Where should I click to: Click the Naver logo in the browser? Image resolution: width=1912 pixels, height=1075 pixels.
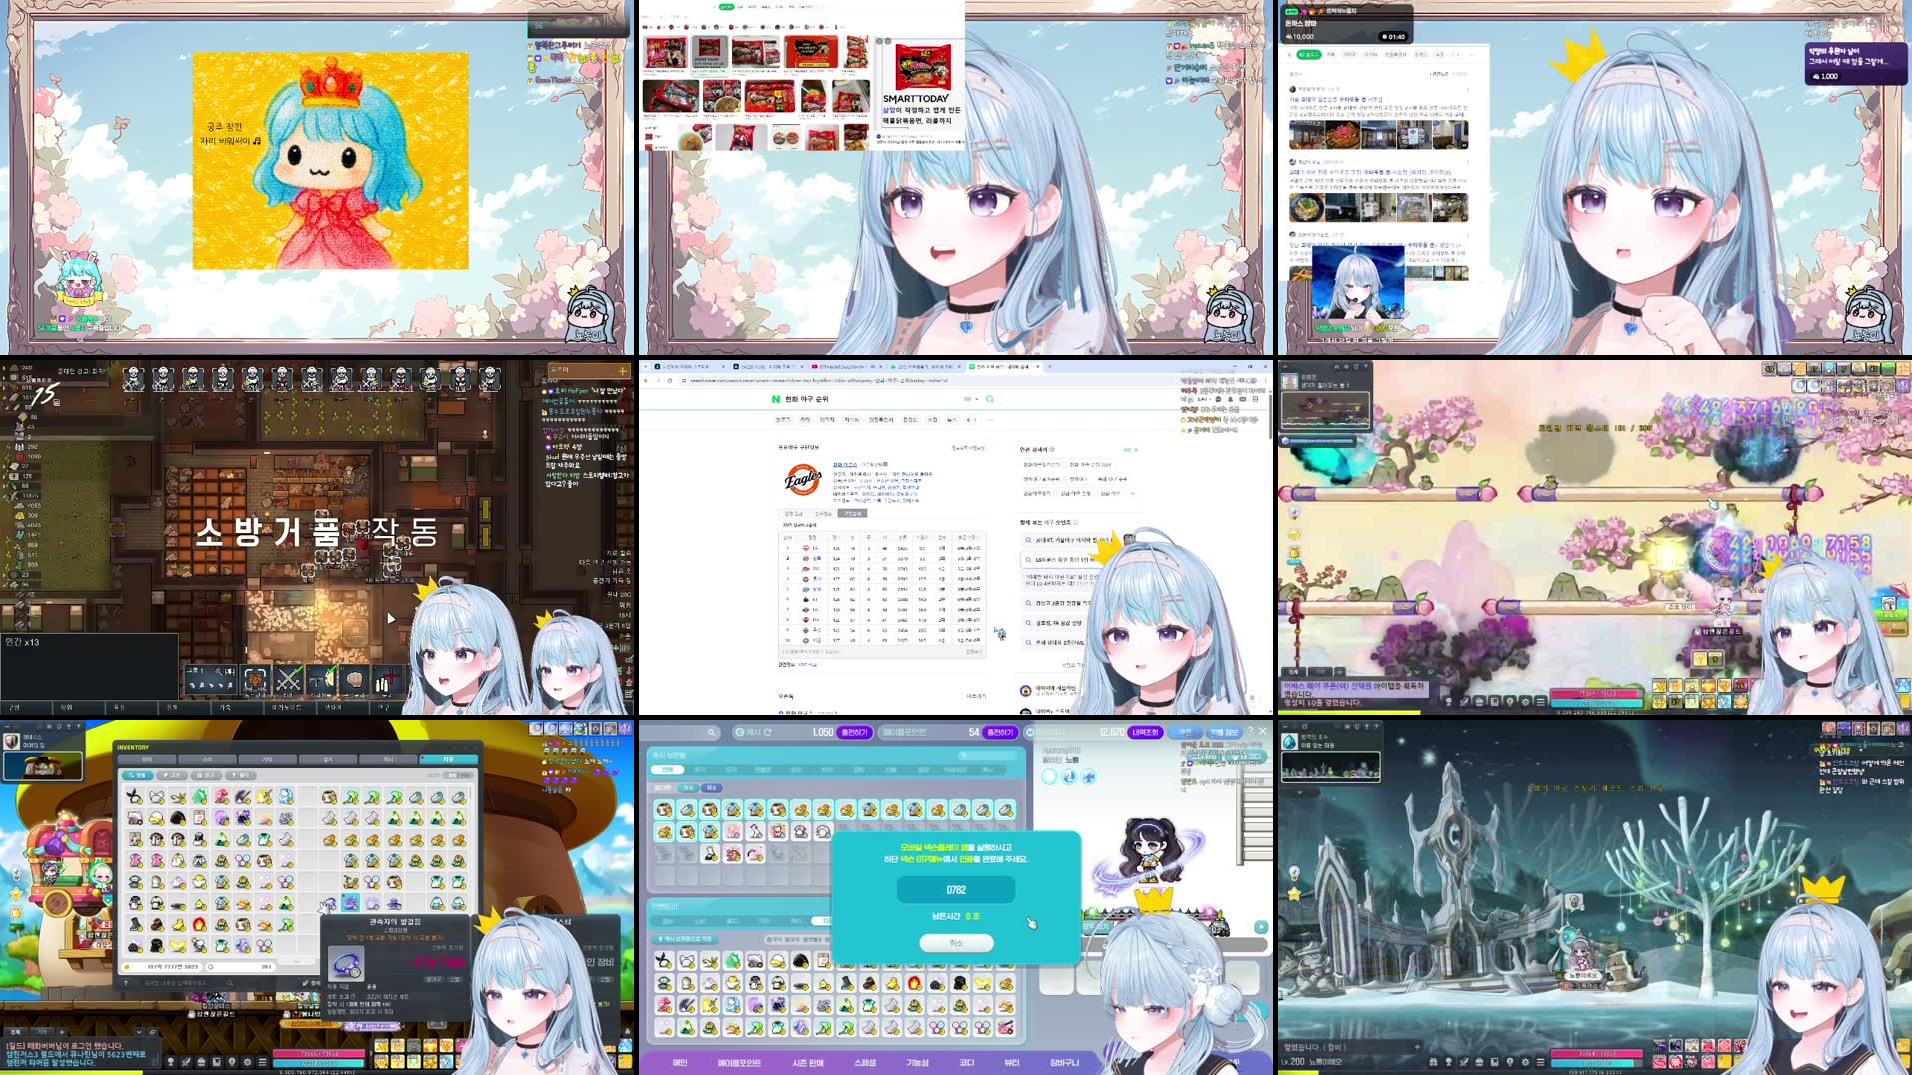click(x=775, y=399)
